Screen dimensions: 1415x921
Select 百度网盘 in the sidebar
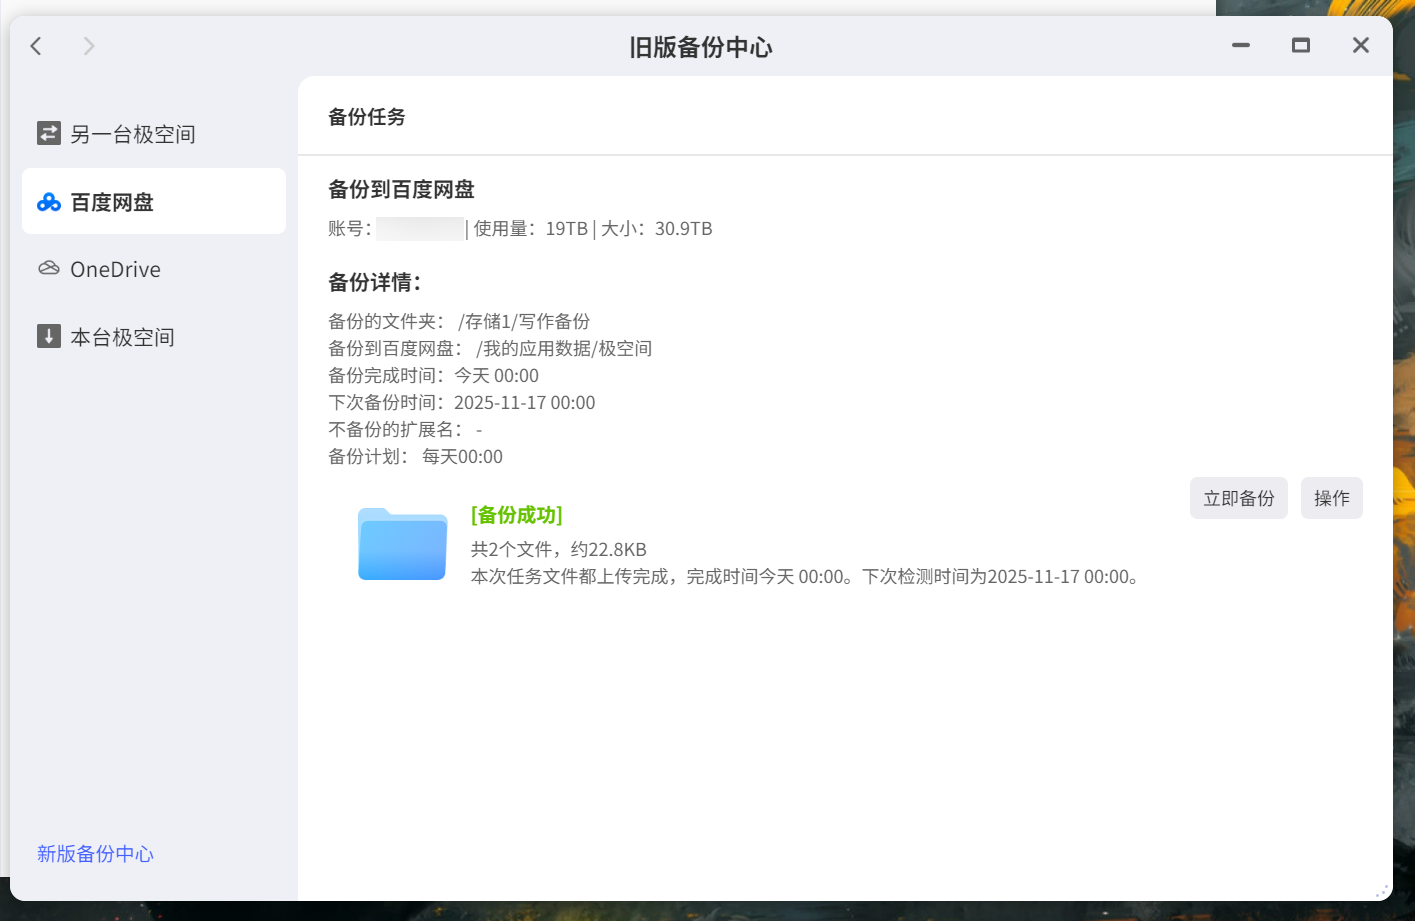pos(154,201)
